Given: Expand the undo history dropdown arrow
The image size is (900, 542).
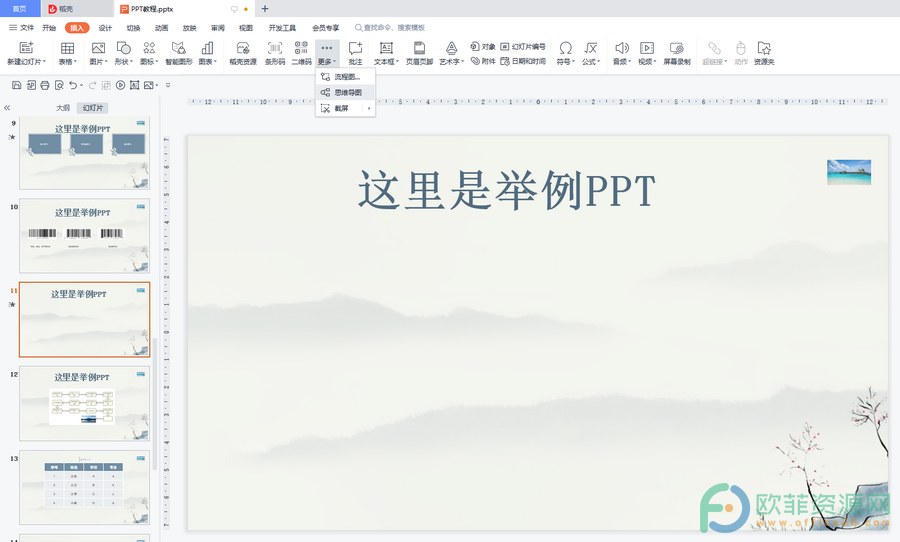Looking at the screenshot, I should [82, 86].
